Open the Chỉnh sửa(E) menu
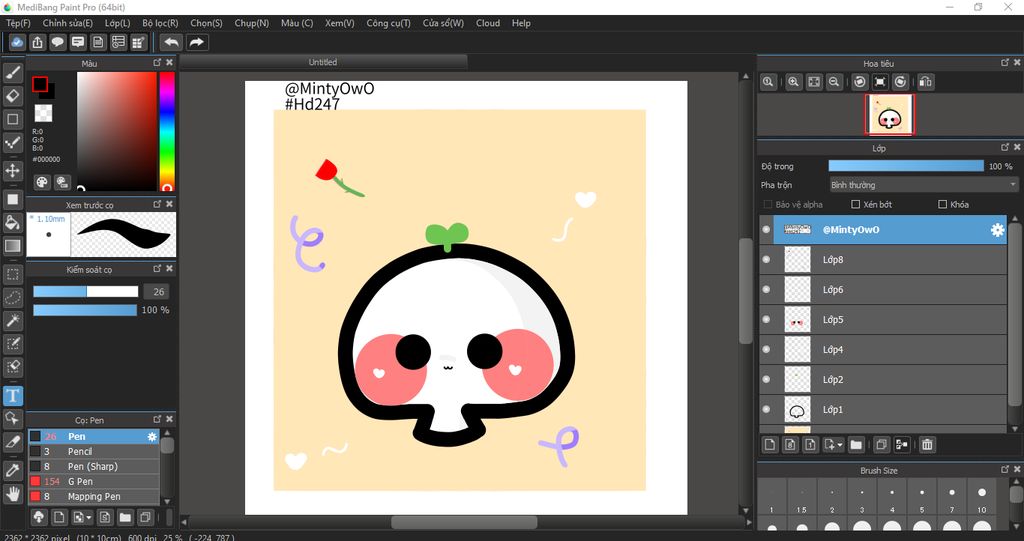 (x=68, y=23)
